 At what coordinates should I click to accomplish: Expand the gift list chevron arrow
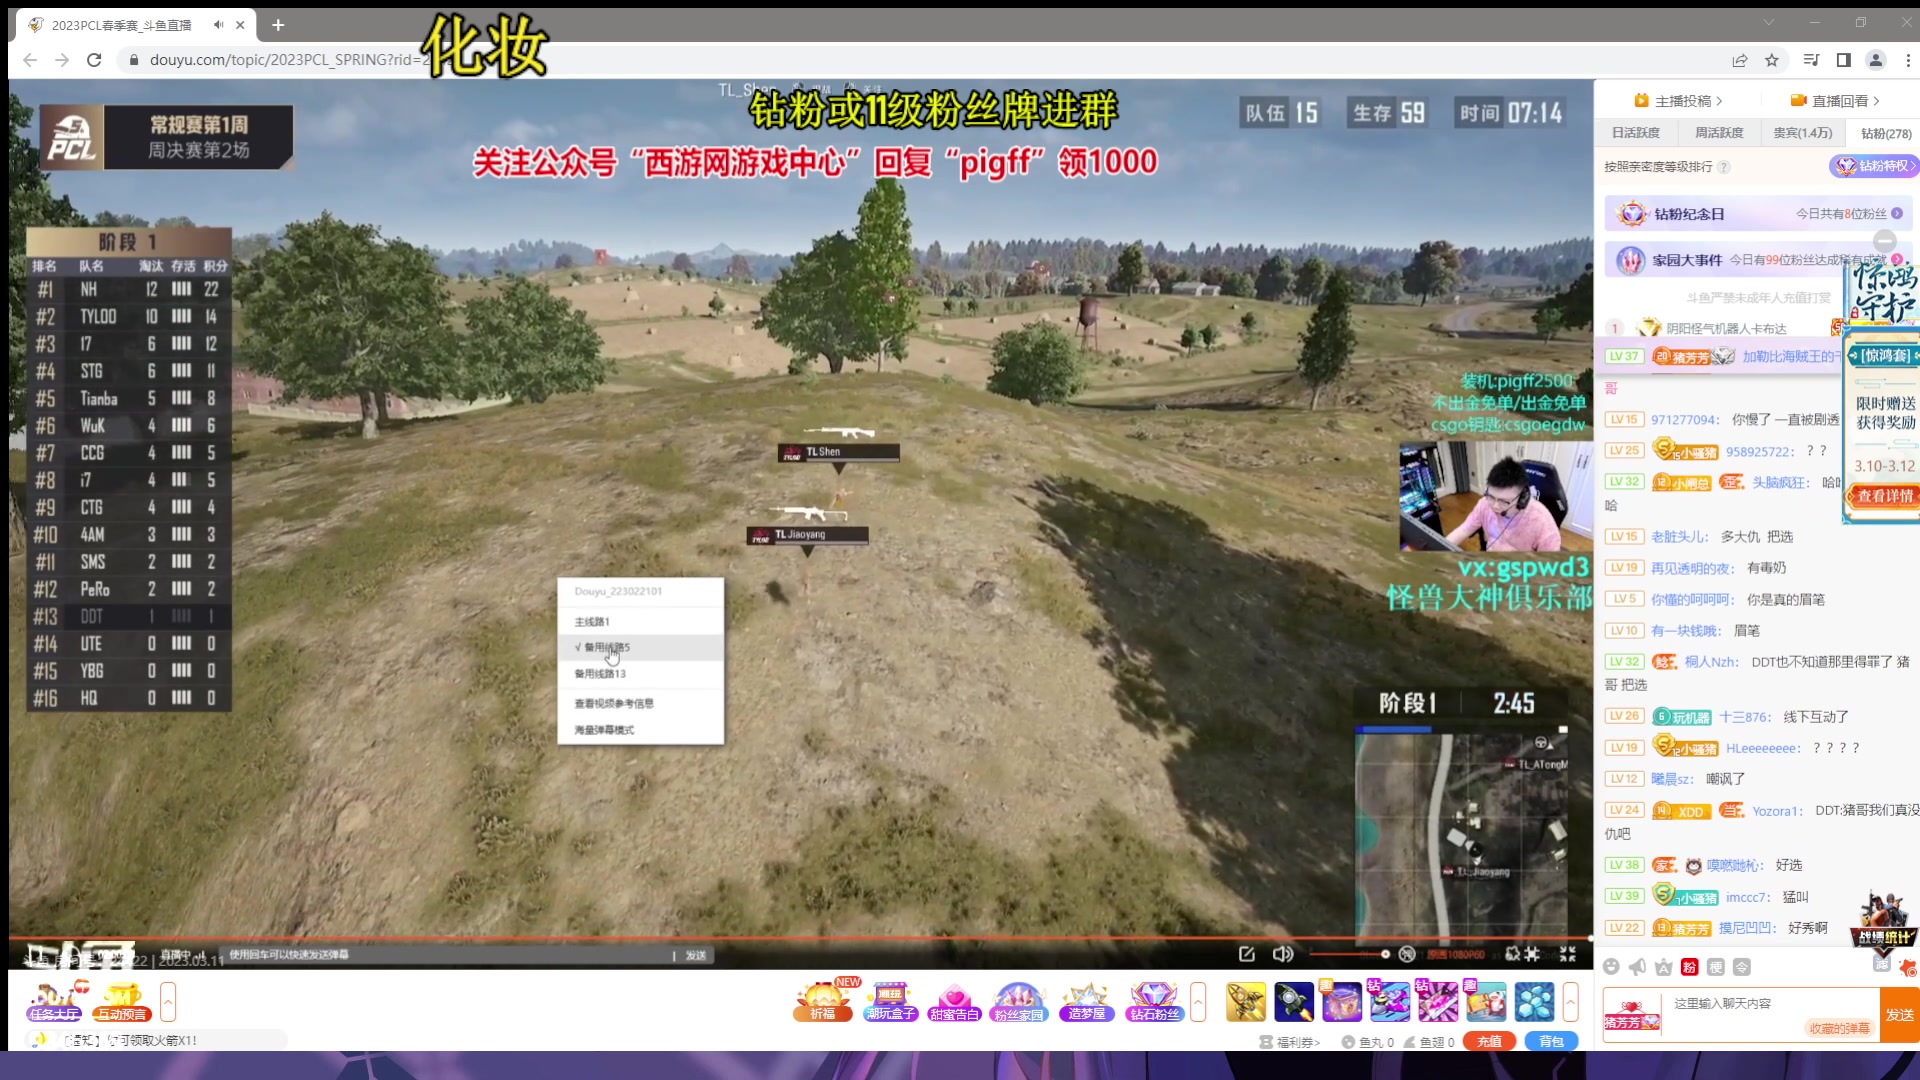coord(1570,1001)
